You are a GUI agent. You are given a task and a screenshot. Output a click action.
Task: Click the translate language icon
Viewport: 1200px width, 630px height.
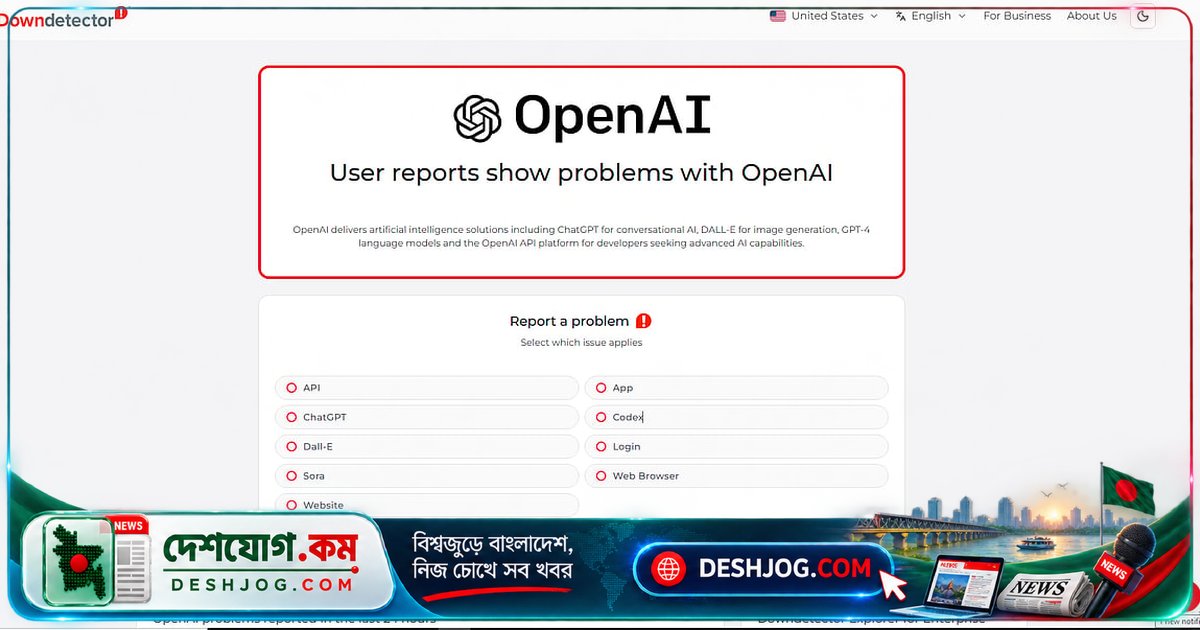tap(901, 16)
